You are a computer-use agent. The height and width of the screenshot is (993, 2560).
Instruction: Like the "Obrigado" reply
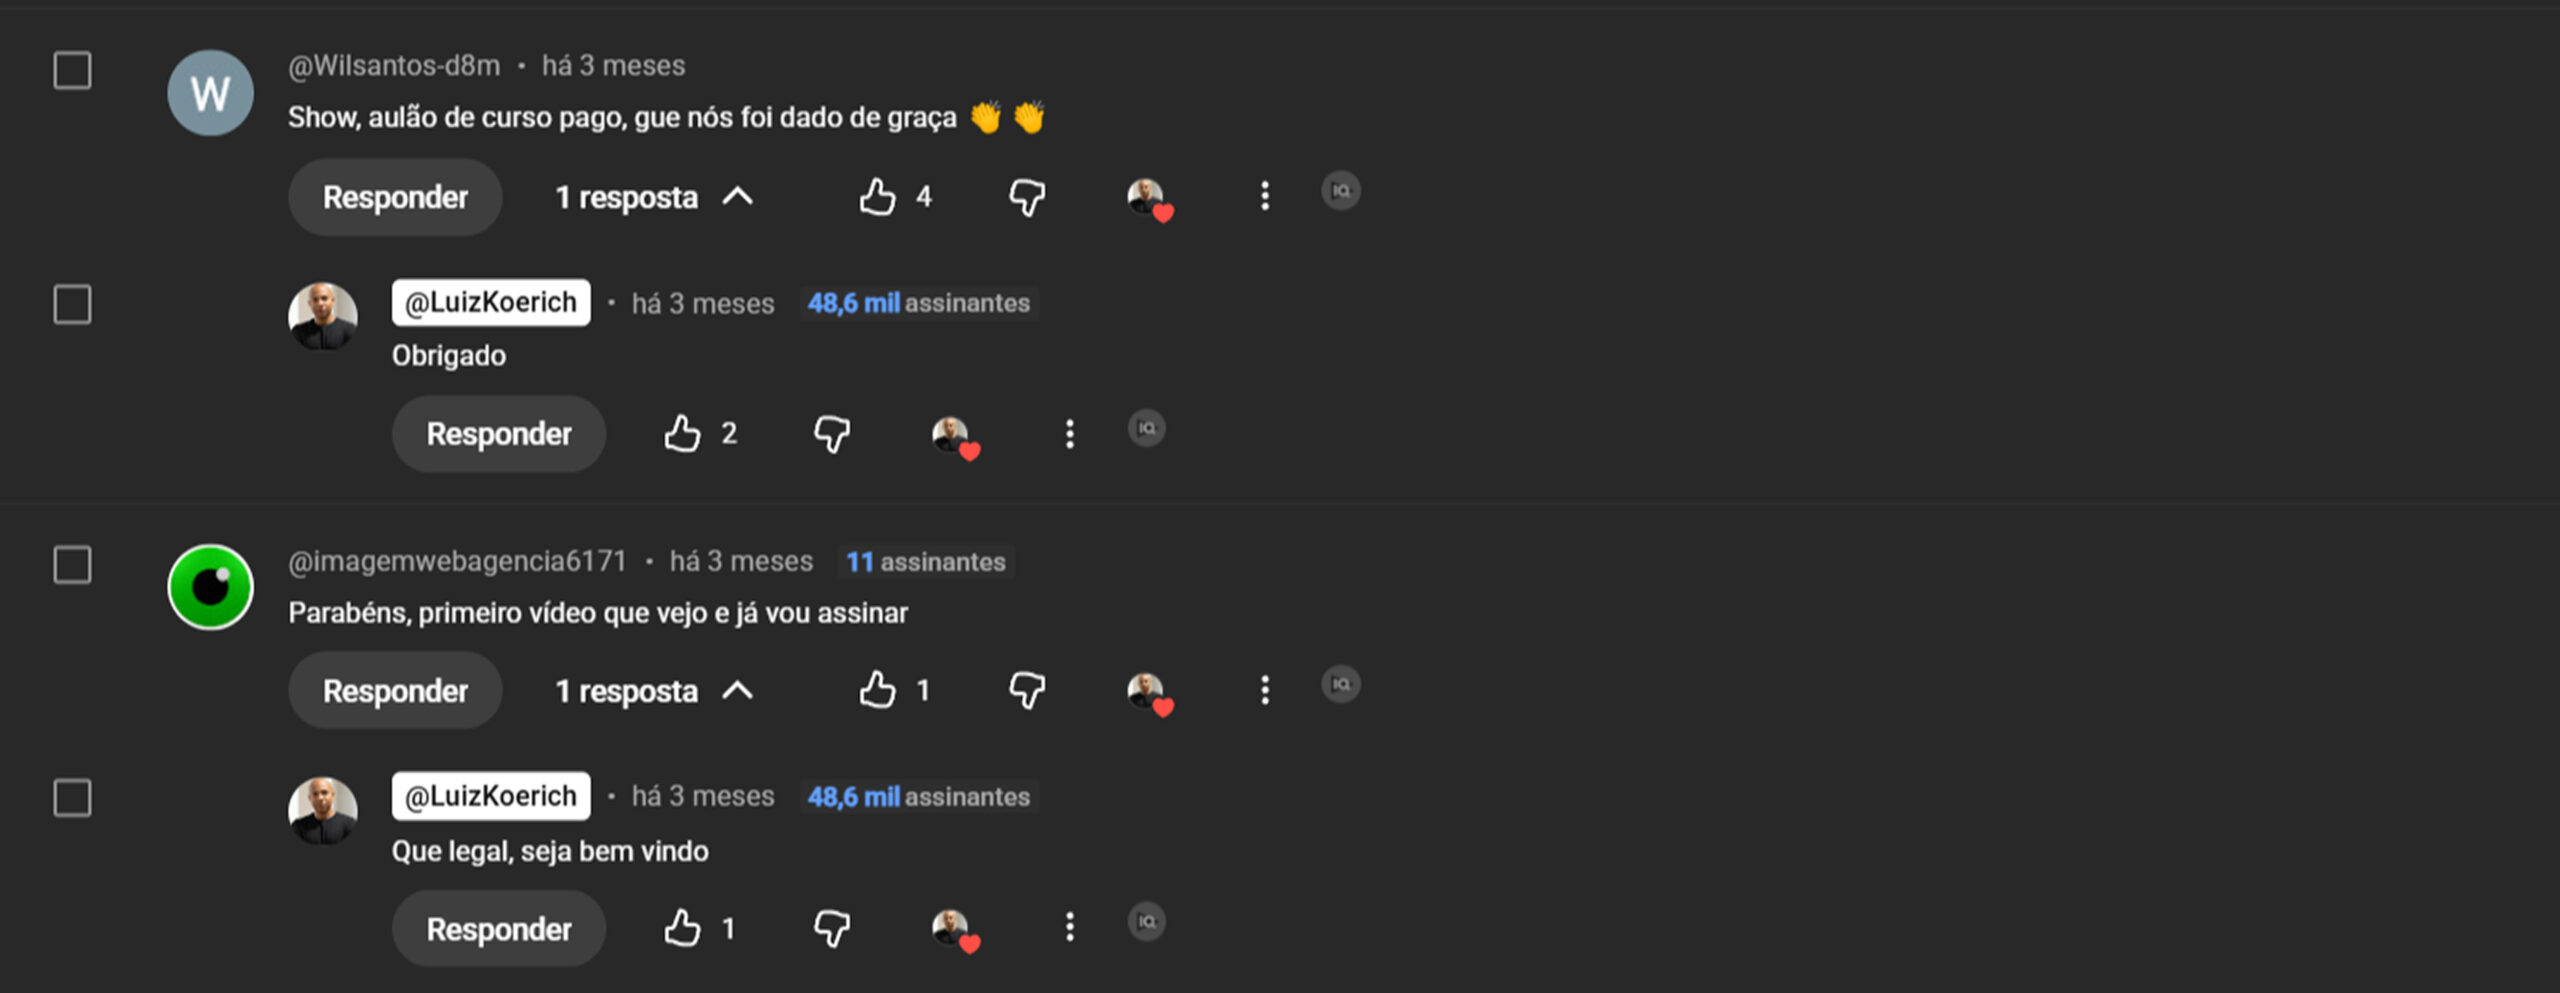(682, 433)
